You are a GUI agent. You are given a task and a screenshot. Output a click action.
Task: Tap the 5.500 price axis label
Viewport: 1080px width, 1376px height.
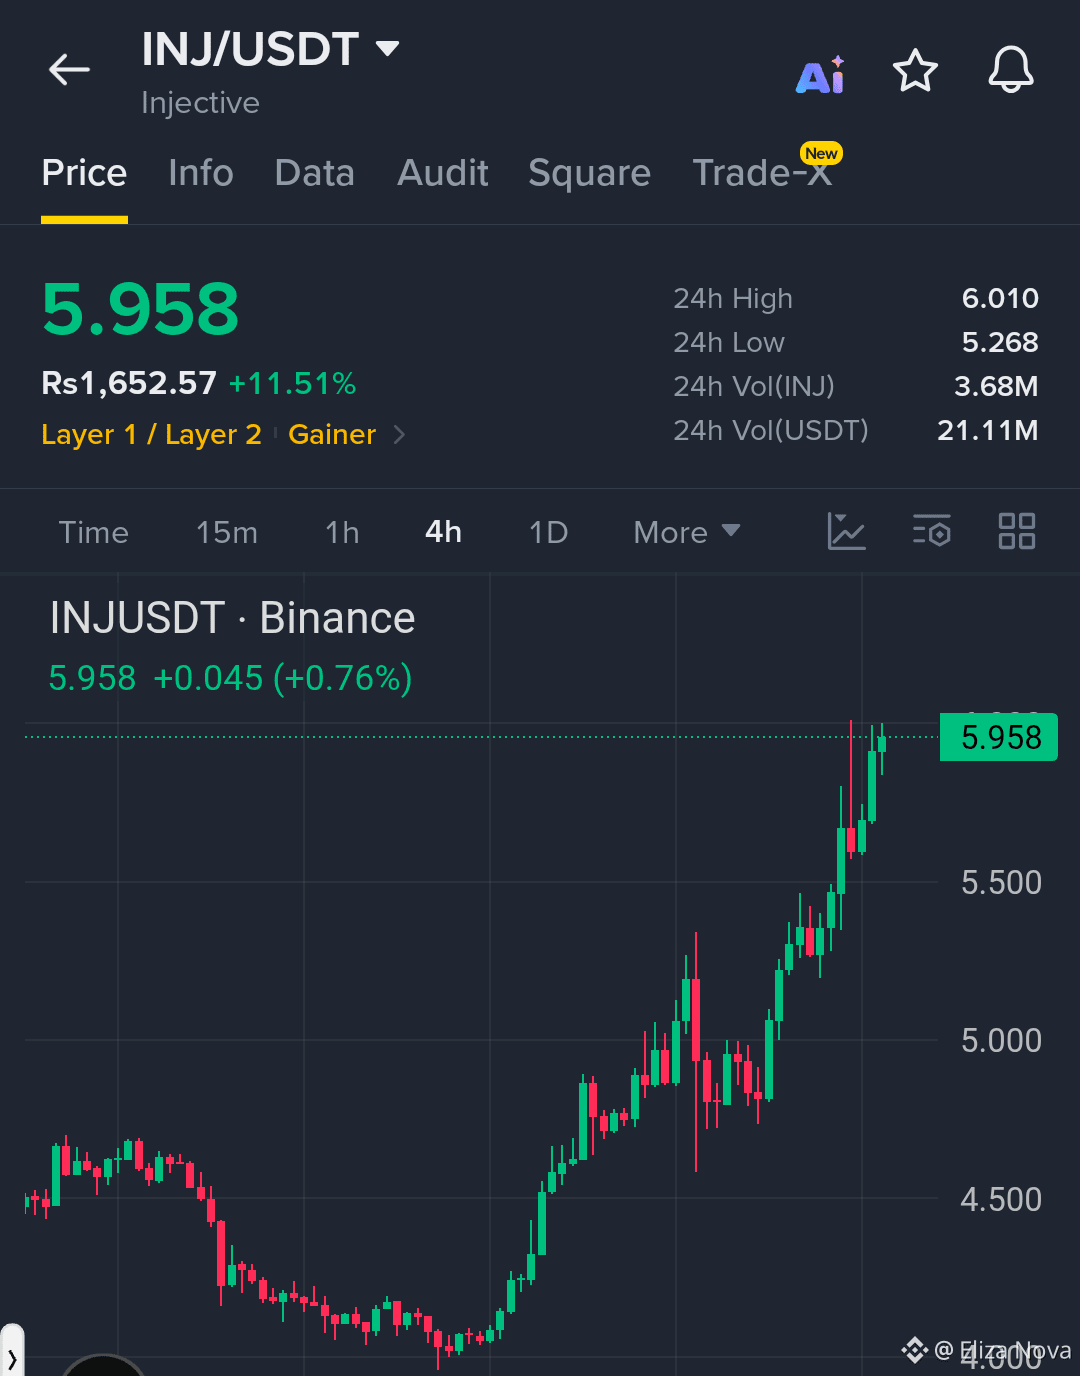point(1001,882)
